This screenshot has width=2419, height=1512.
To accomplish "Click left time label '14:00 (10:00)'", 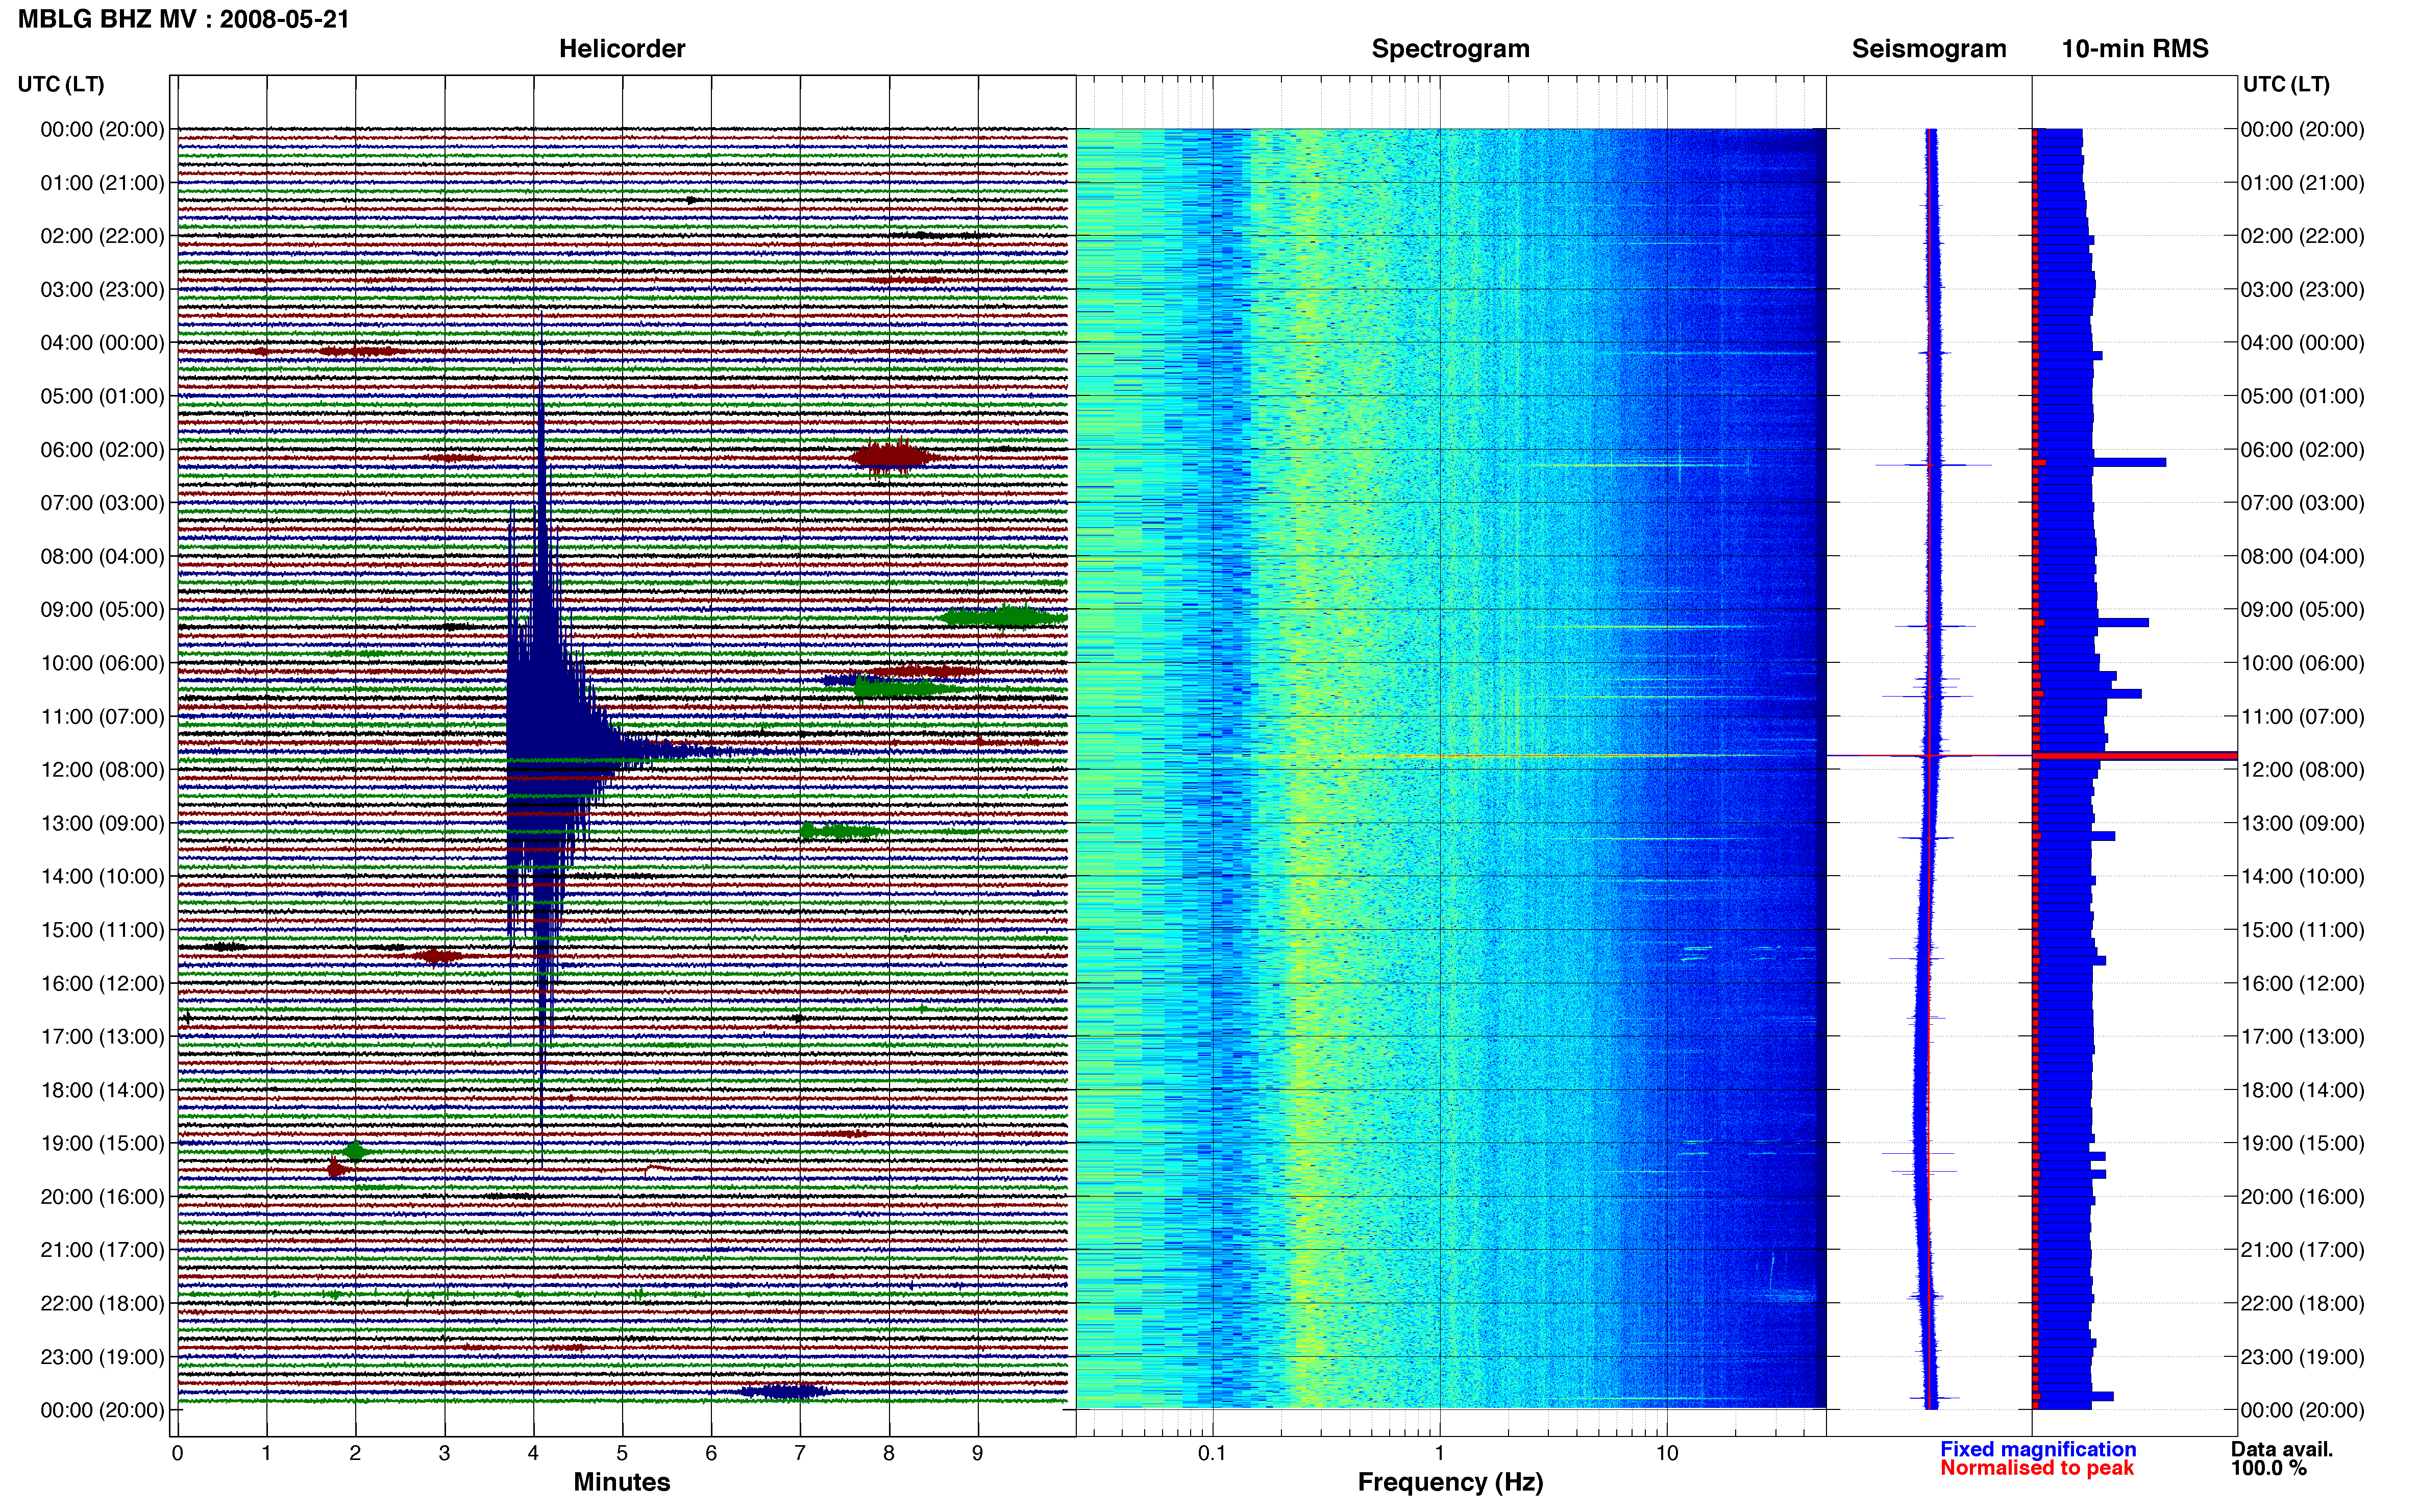I will pos(102,877).
